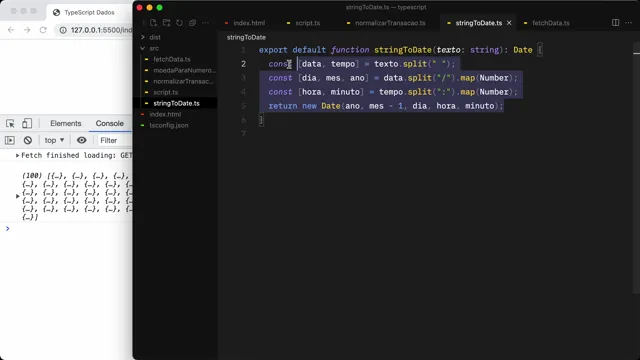This screenshot has width=640, height=360.
Task: Click the red close button of VS Code
Action: 140,7
